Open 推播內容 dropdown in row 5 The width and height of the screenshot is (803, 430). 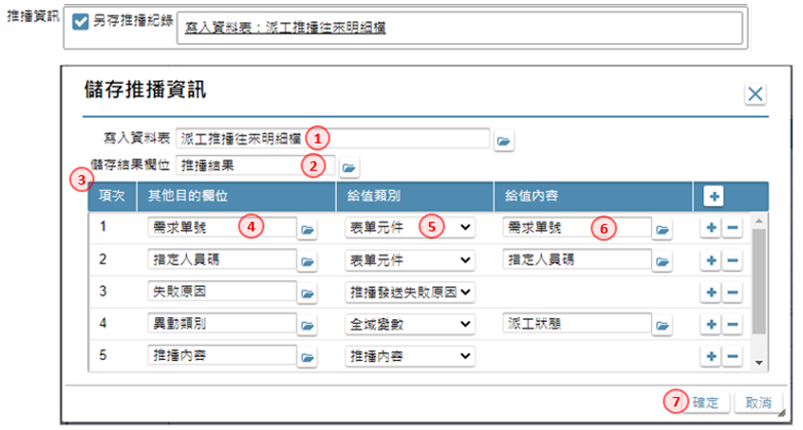[410, 356]
